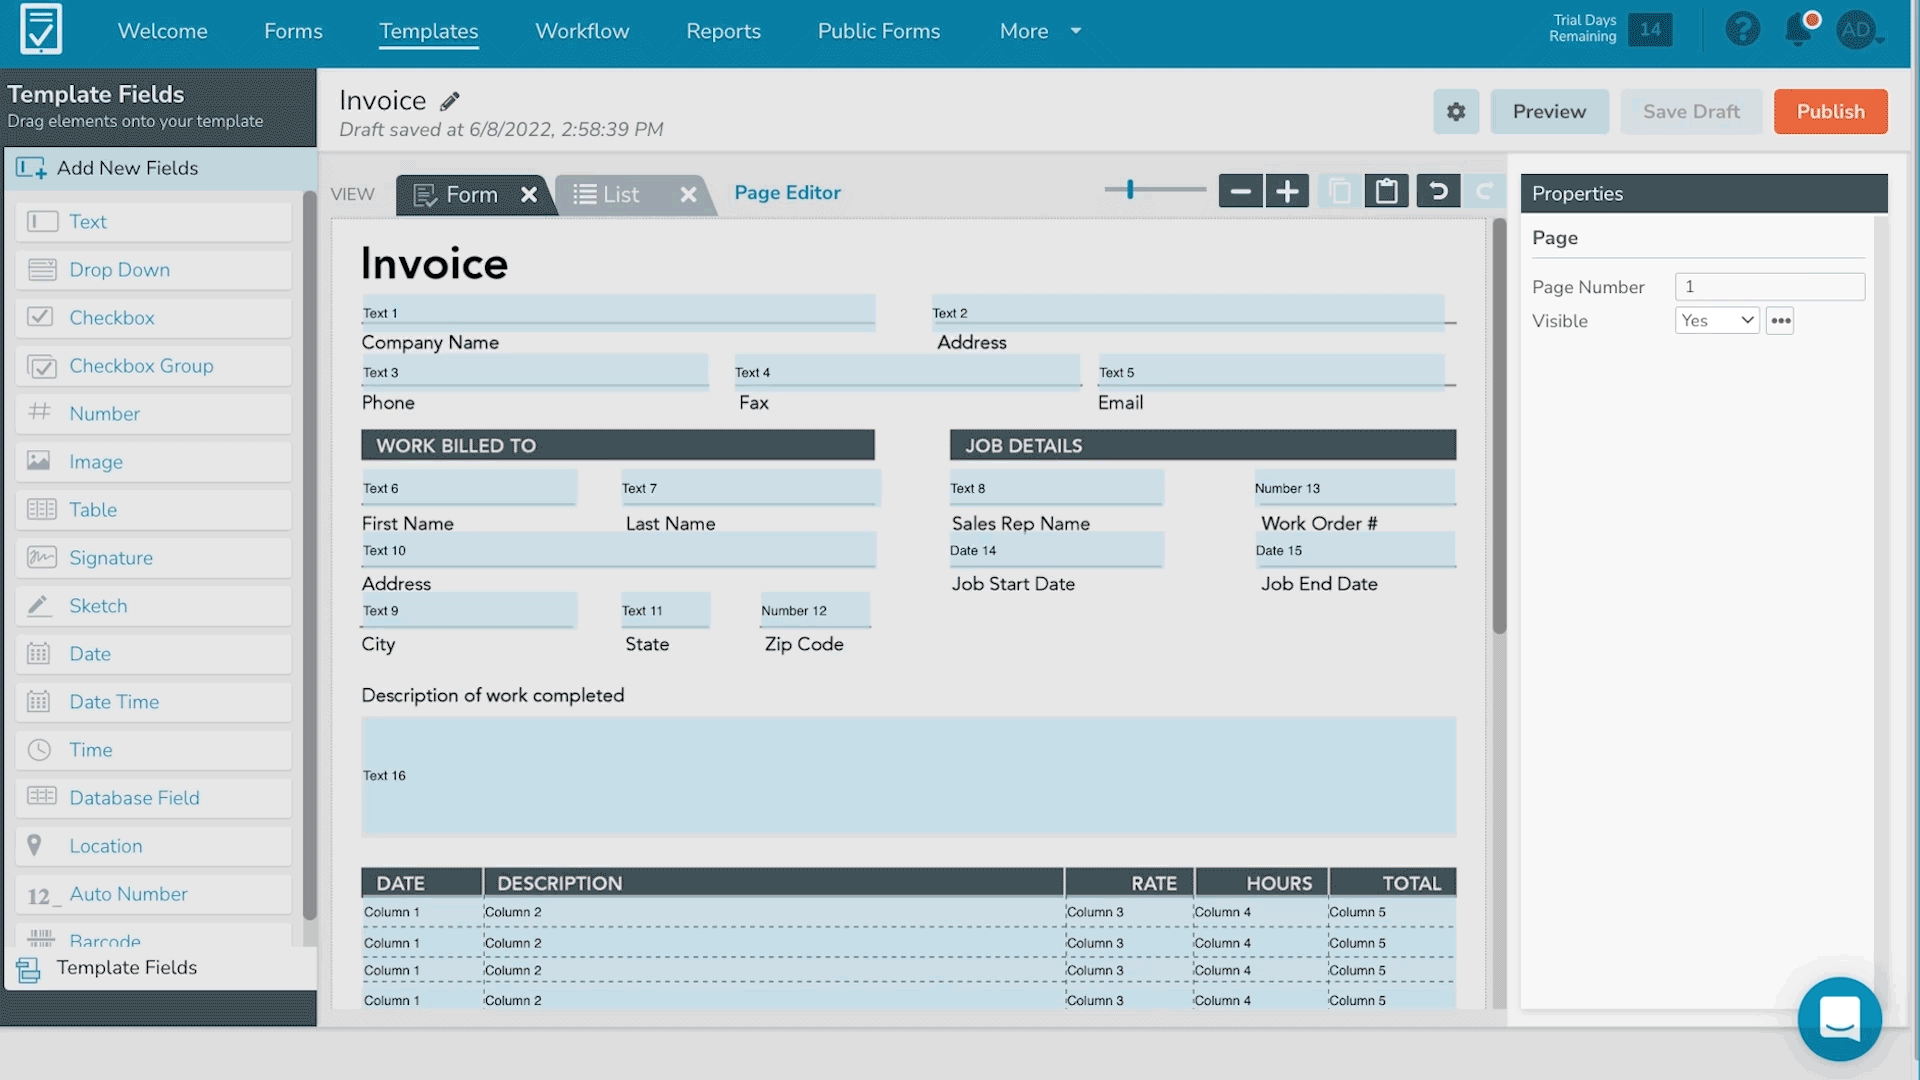Open the notifications bell
Viewport: 1920px width, 1080px height.
(1800, 29)
